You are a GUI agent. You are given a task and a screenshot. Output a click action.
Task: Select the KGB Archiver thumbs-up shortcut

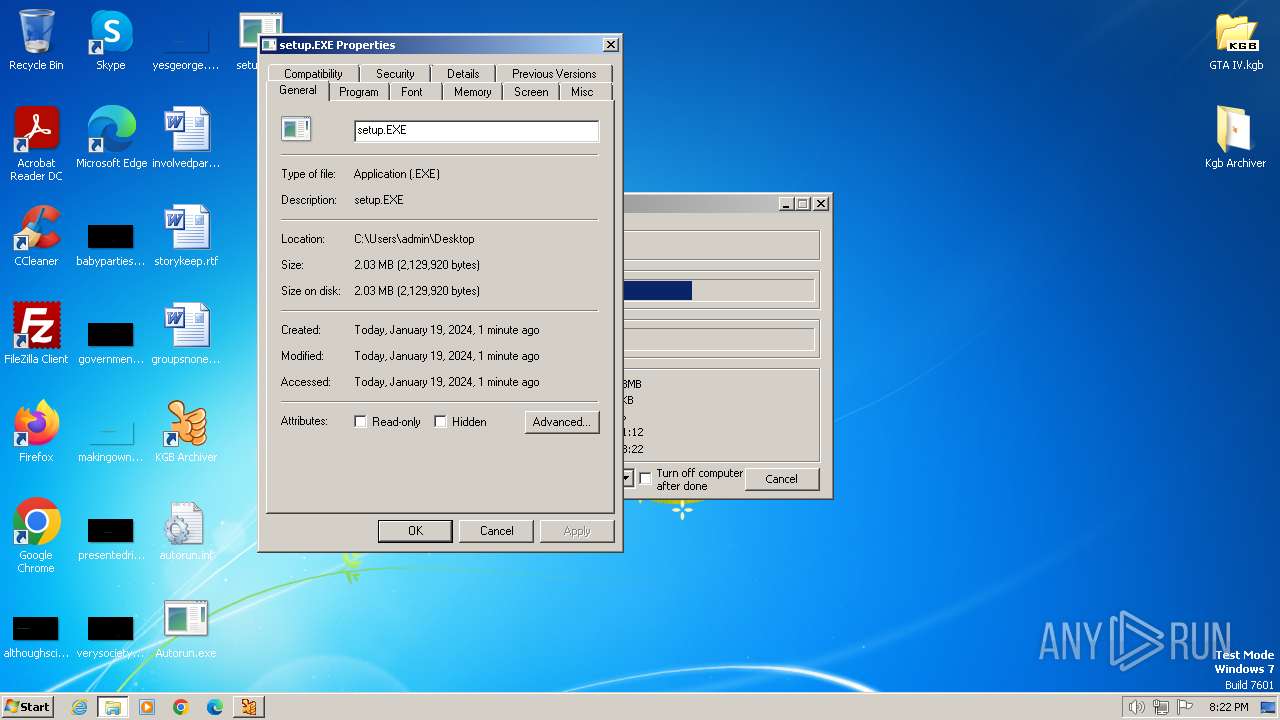(186, 432)
